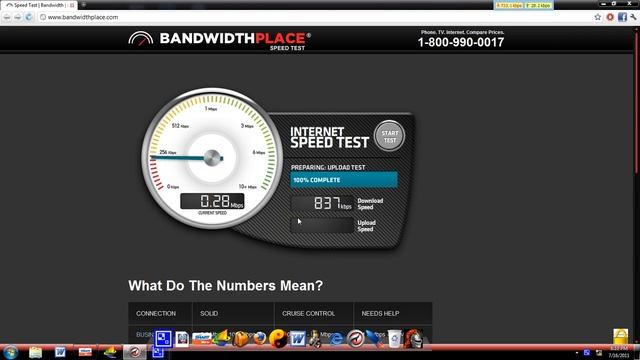Image resolution: width=640 pixels, height=360 pixels.
Task: Open the colorful layered app on the taskbar
Action: tap(110, 352)
